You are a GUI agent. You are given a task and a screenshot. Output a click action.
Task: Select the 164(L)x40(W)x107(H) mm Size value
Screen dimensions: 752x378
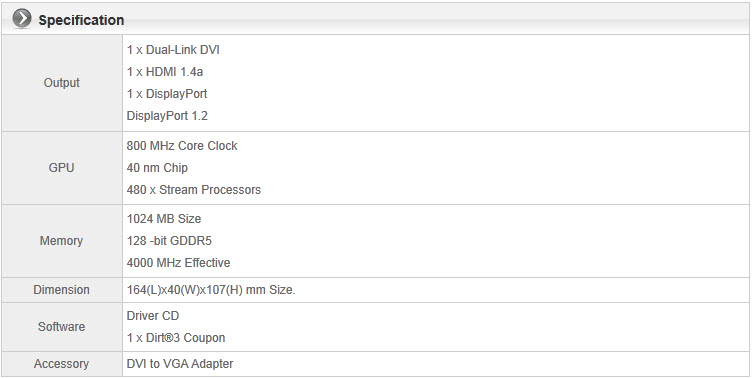[211, 290]
